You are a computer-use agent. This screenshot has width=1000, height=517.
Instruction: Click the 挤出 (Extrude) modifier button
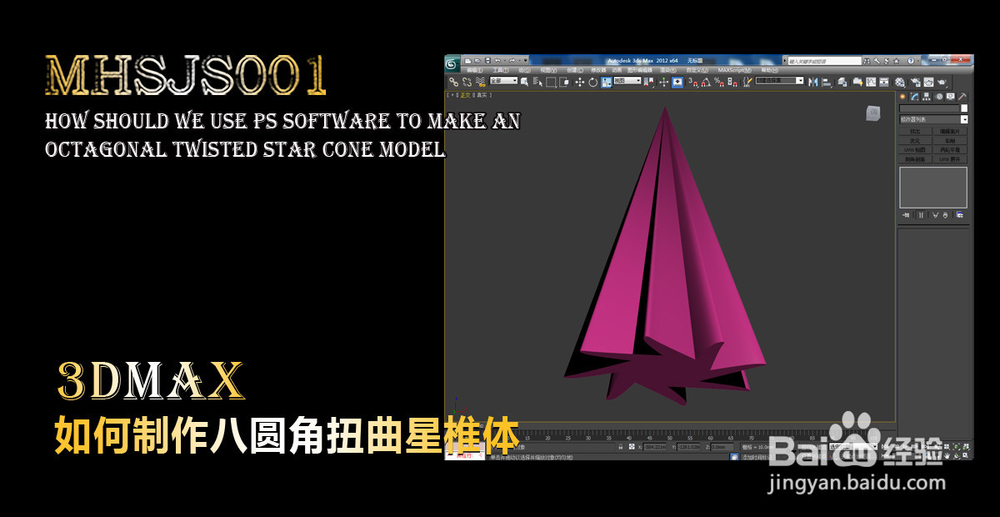click(915, 131)
